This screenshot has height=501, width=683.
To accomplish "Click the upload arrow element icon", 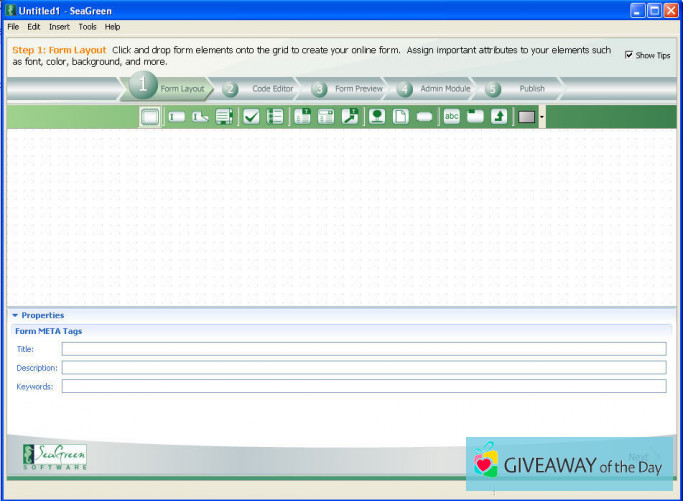I will click(498, 117).
